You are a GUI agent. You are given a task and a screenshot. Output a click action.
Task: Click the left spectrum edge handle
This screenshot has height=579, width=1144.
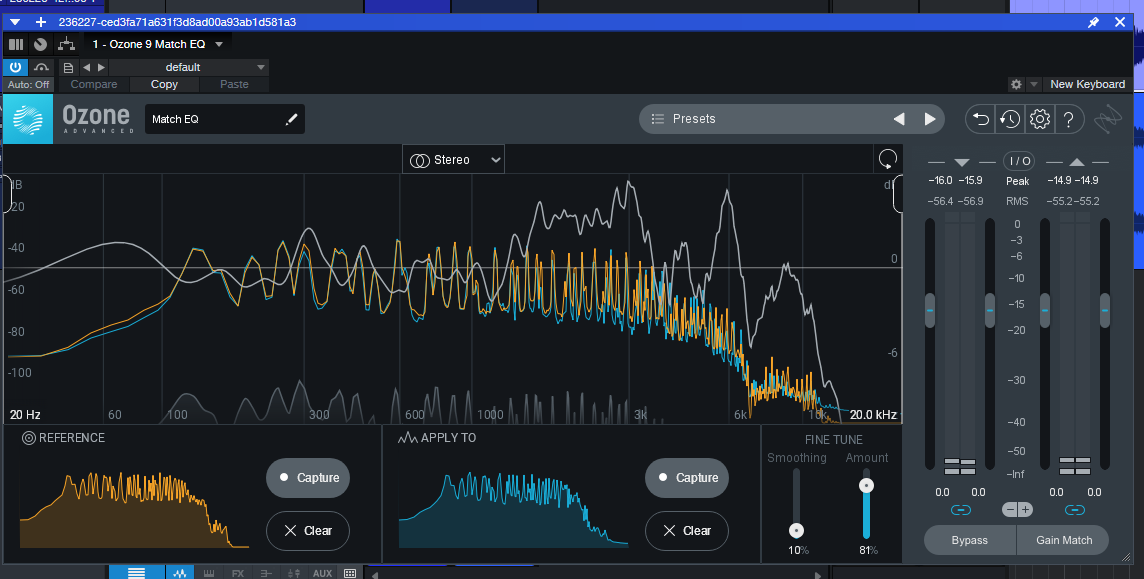pyautogui.click(x=7, y=194)
